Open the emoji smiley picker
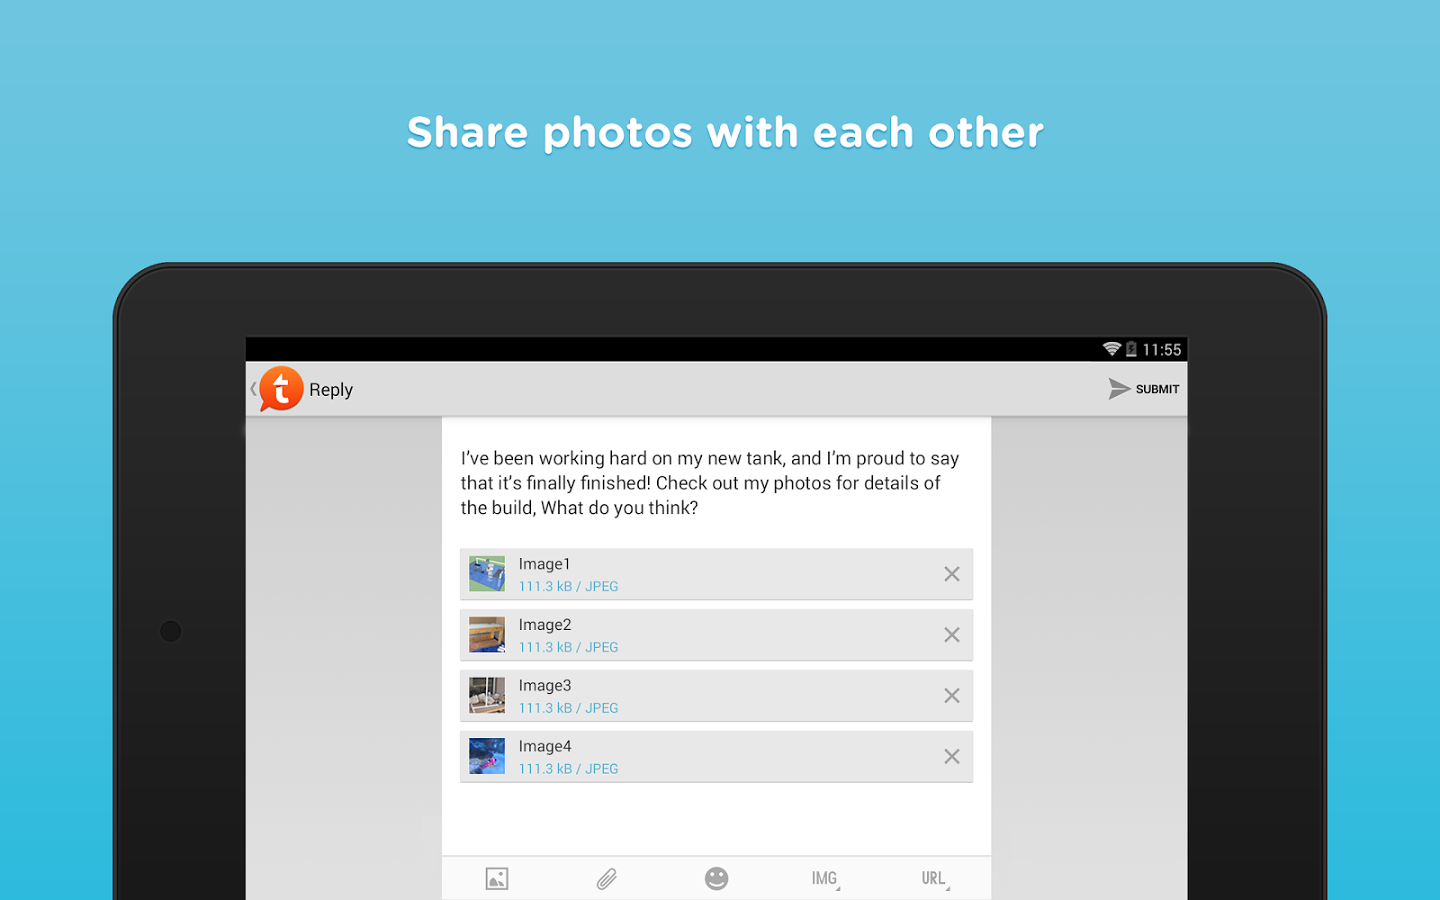 point(716,878)
